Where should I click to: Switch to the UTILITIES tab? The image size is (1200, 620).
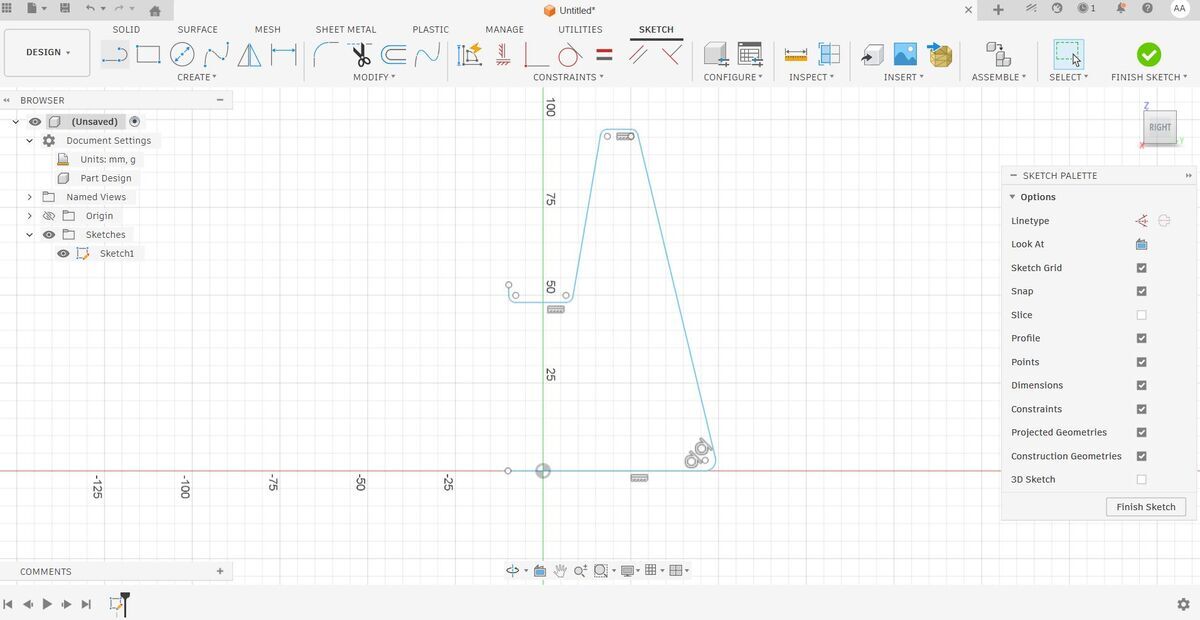click(x=580, y=29)
